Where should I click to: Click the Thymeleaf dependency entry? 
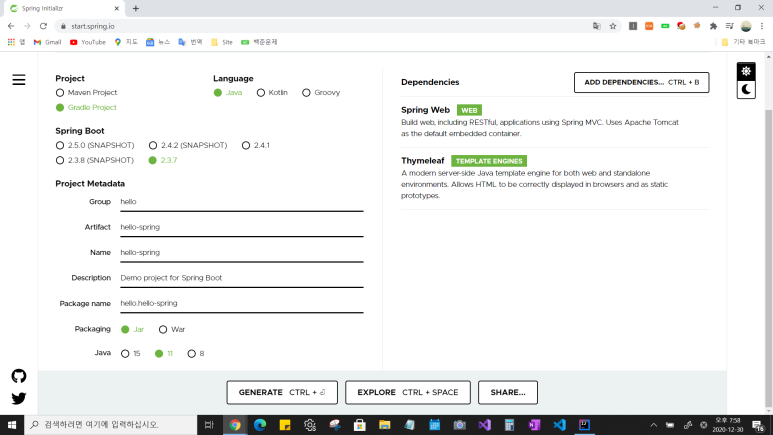(555, 178)
